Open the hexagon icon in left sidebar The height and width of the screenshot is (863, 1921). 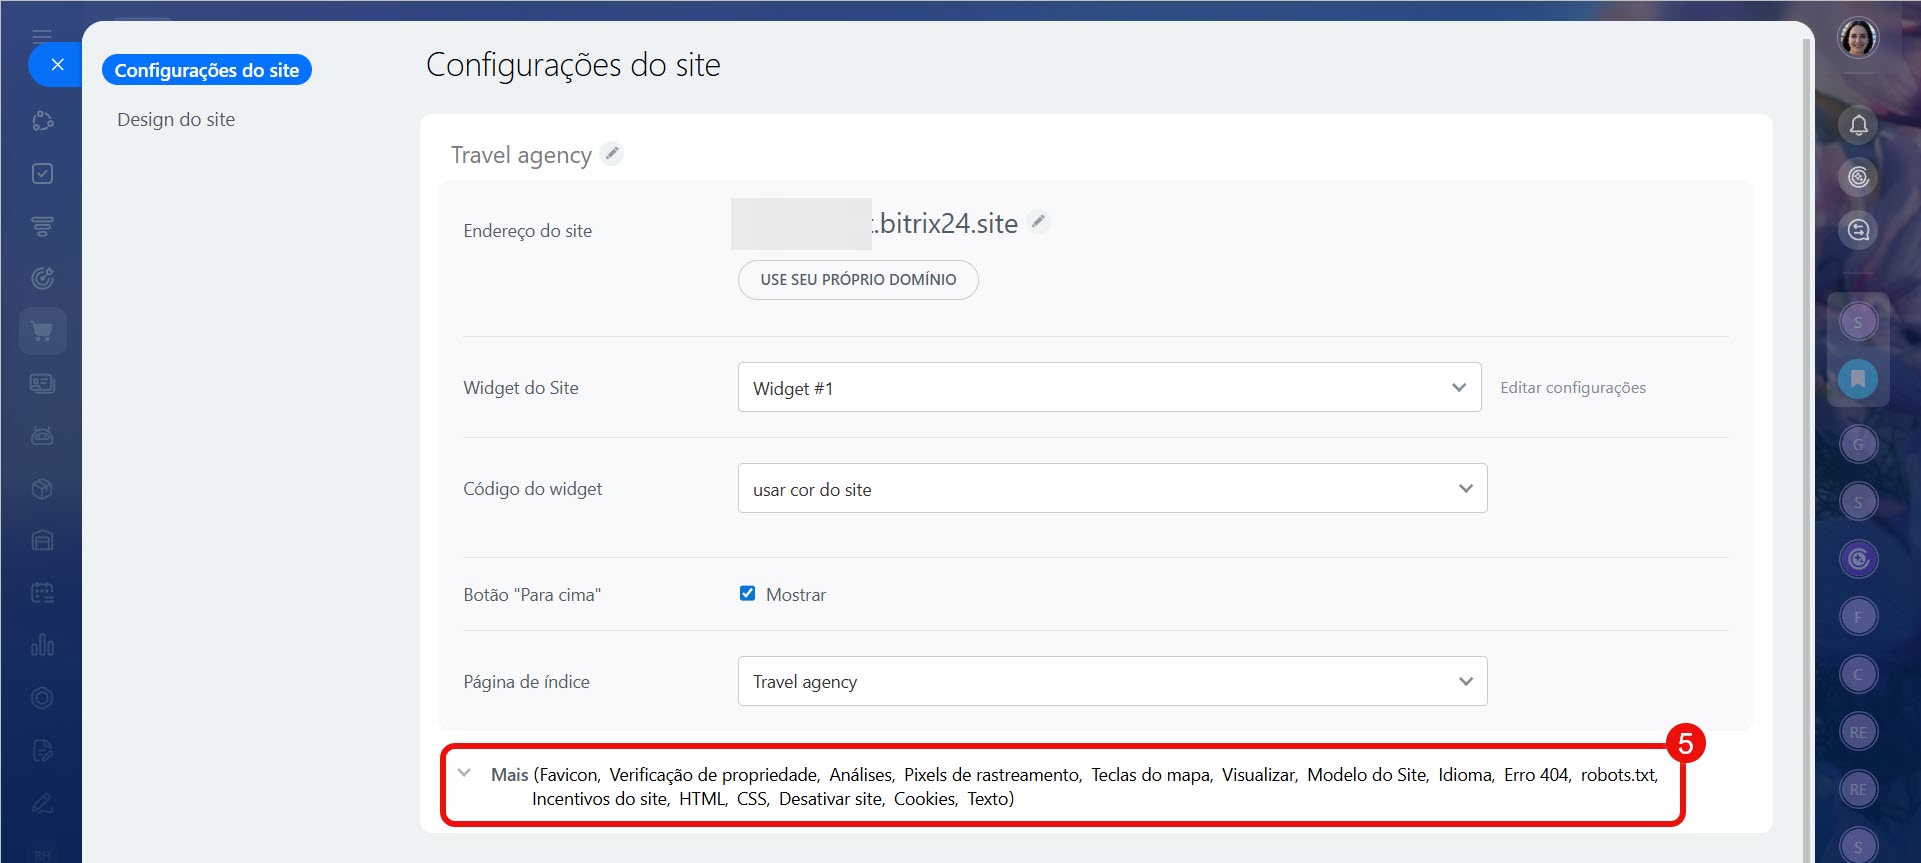(42, 698)
